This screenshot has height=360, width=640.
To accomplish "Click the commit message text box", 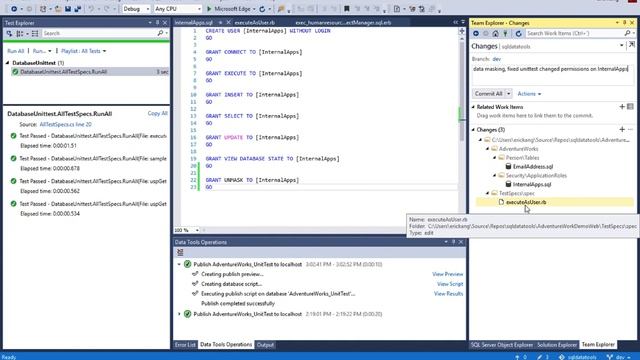I will point(552,75).
